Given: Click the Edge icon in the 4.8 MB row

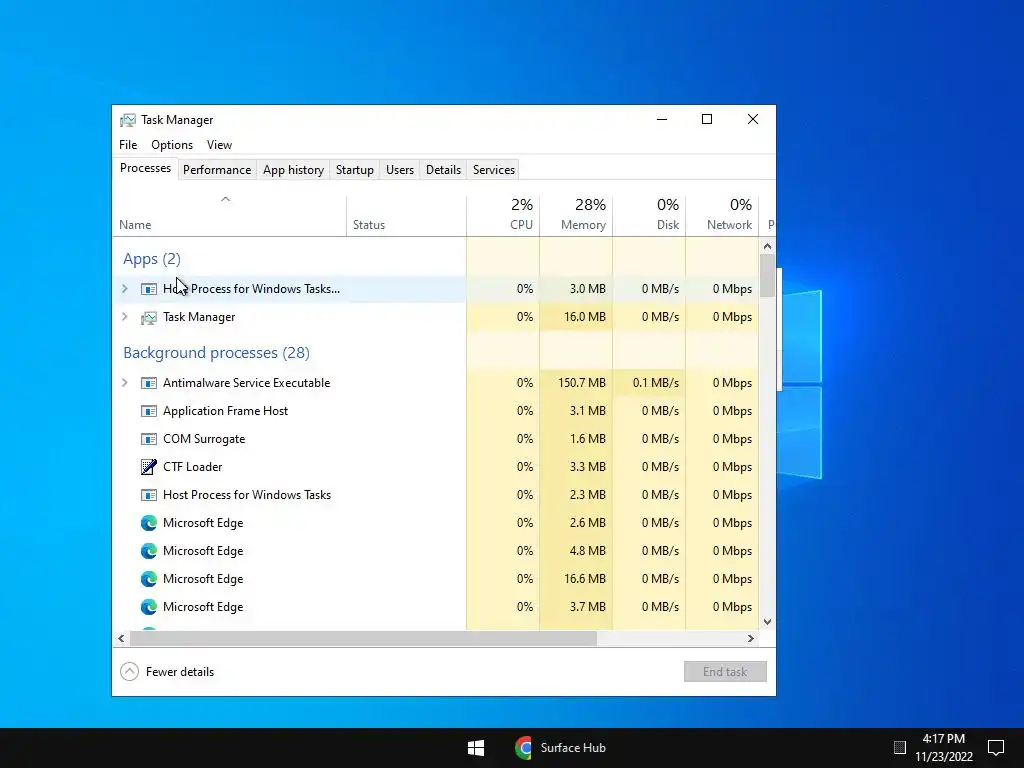Looking at the screenshot, I should point(149,551).
